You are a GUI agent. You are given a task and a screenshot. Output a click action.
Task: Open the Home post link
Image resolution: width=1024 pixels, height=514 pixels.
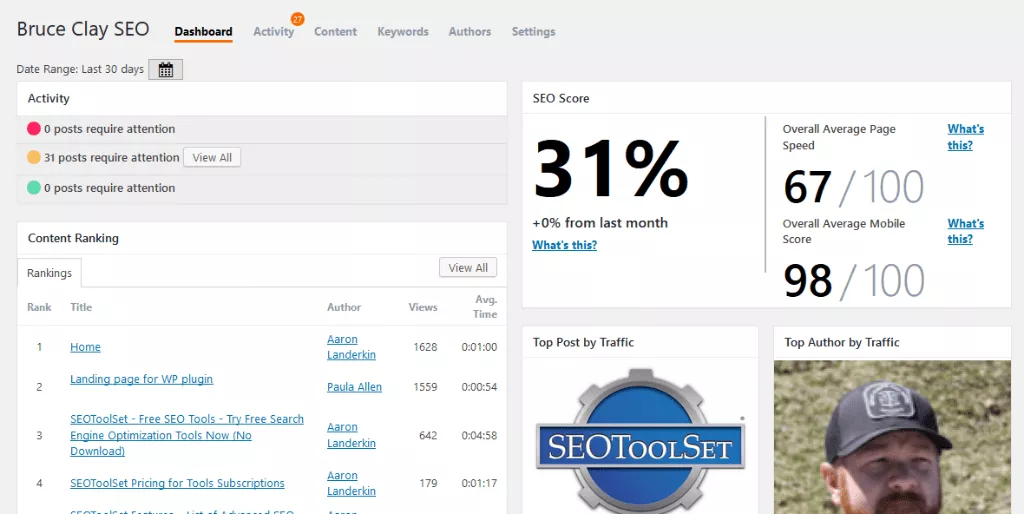pyautogui.click(x=86, y=347)
